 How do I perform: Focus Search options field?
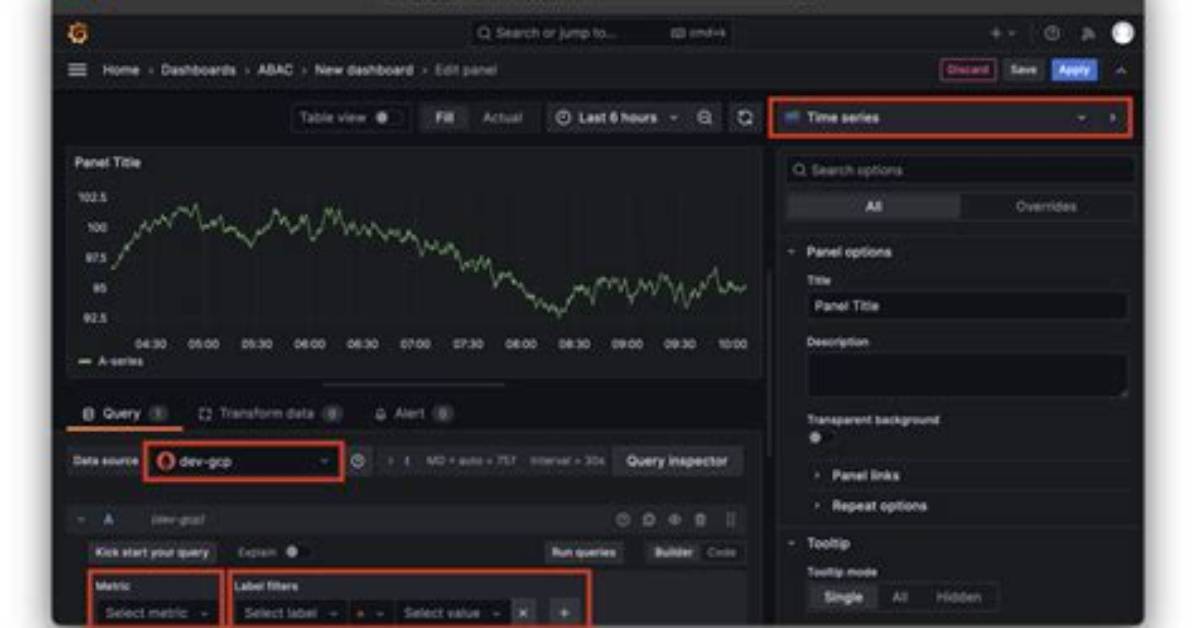(x=960, y=170)
